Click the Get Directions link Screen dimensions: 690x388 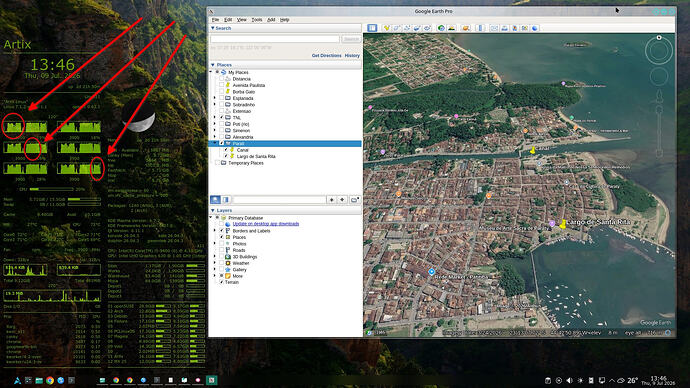(x=327, y=56)
